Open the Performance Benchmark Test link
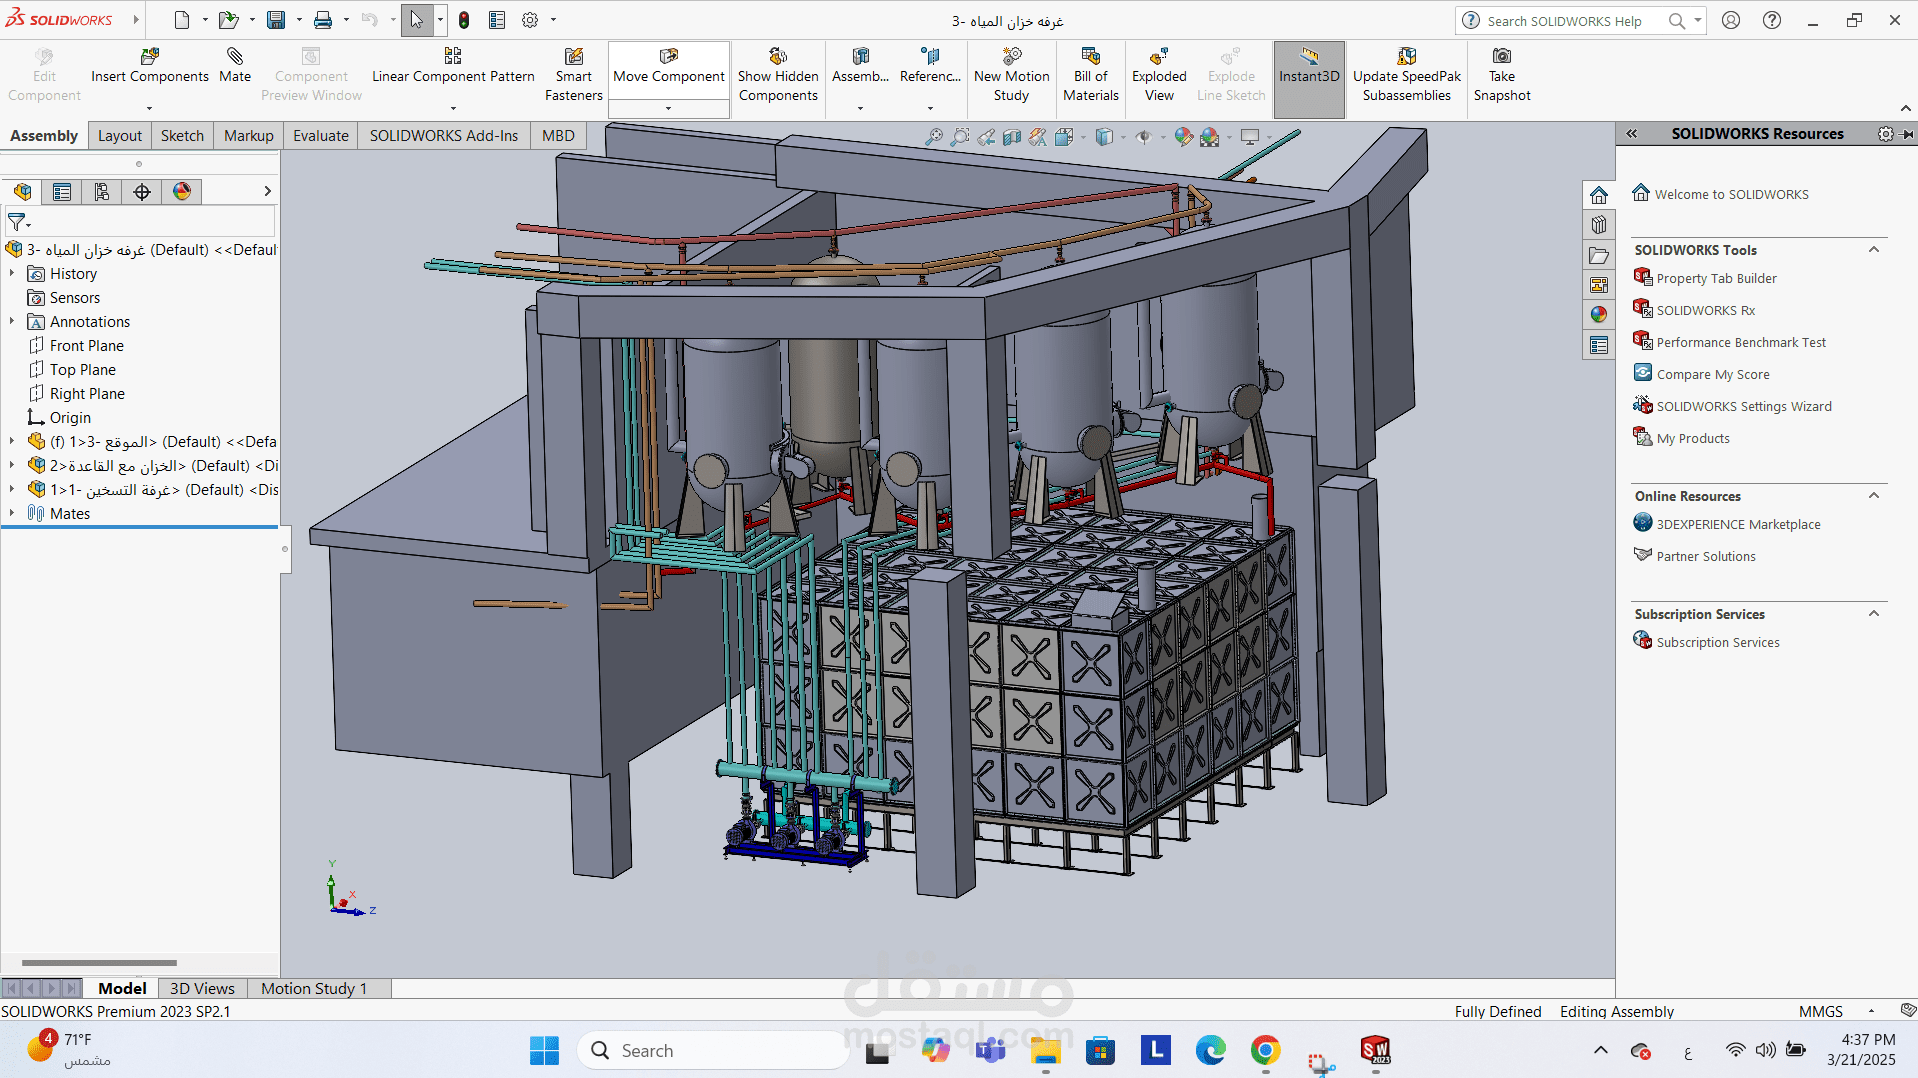This screenshot has height=1078, width=1918. [1741, 342]
